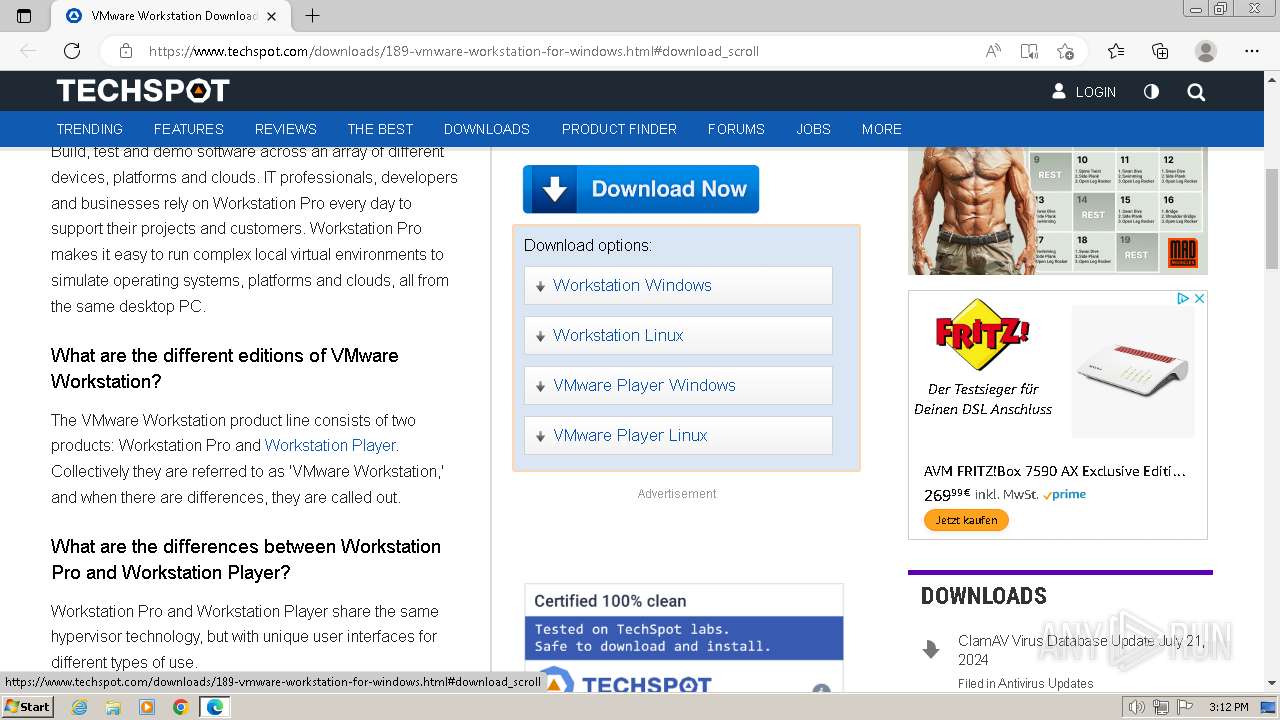Viewport: 1280px width, 720px height.
Task: Open browser profile avatar
Action: coord(1206,51)
